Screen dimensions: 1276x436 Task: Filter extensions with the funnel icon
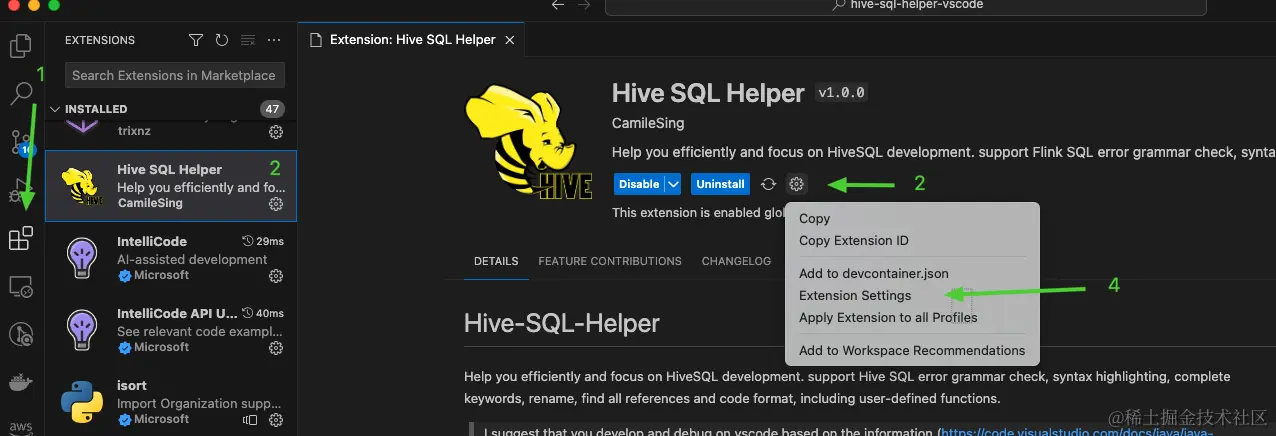click(197, 40)
